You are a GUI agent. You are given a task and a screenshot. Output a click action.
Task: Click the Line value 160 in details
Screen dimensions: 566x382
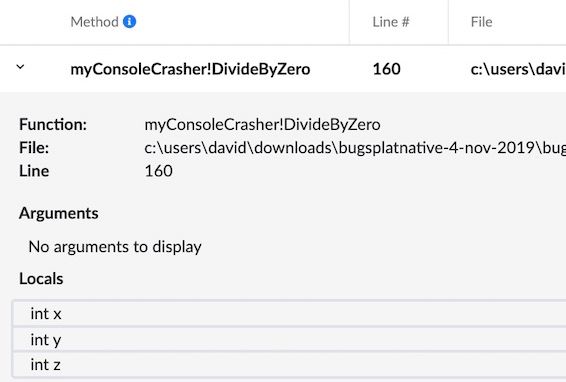pos(158,171)
